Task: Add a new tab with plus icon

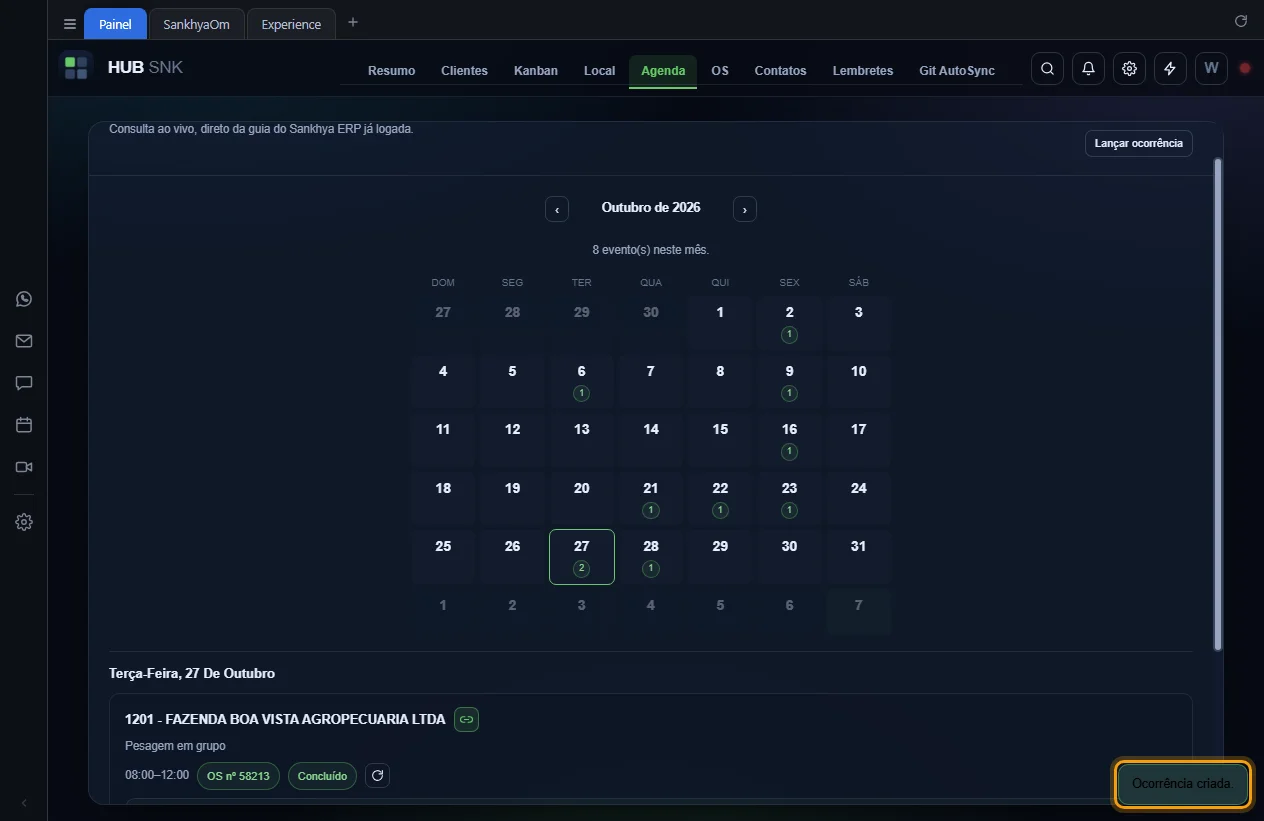Action: 352,23
